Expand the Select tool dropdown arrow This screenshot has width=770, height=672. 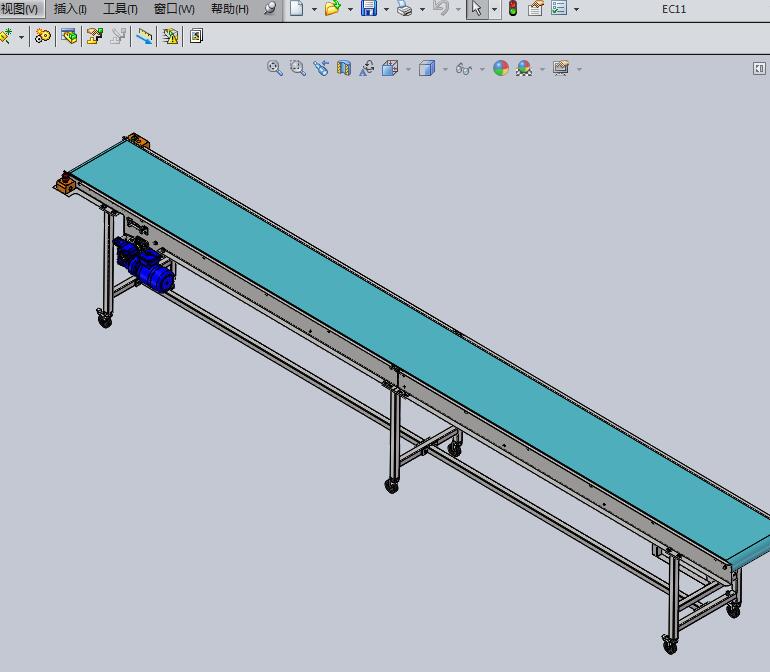tap(495, 9)
